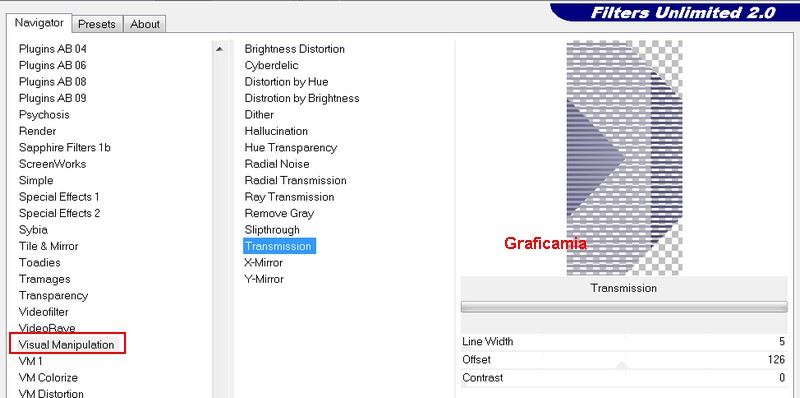This screenshot has width=800, height=398.
Task: Pick the Y-Mirror filter
Action: (264, 279)
